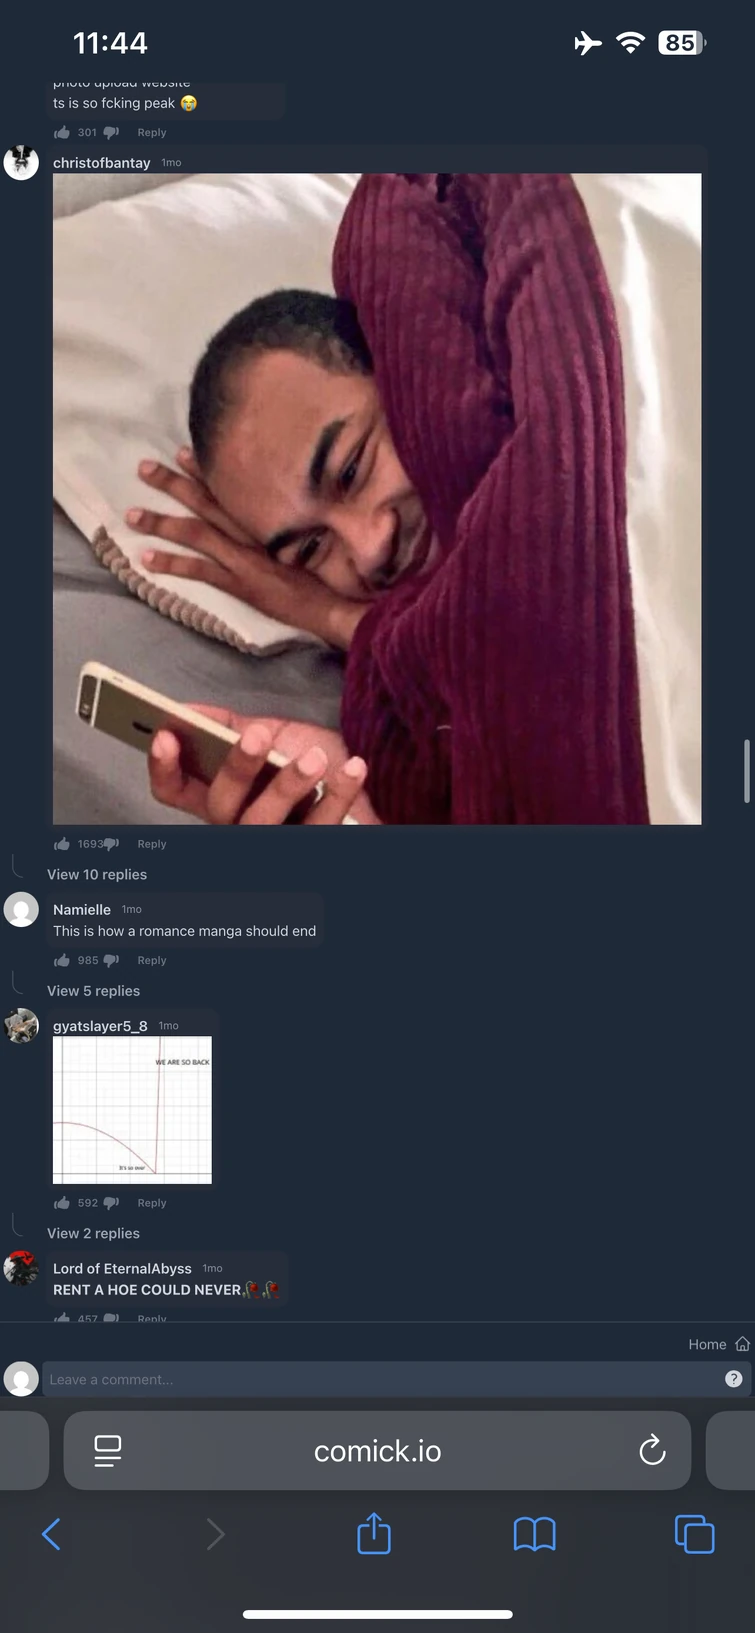Click the comment help question mark icon
The image size is (755, 1633).
733,1379
